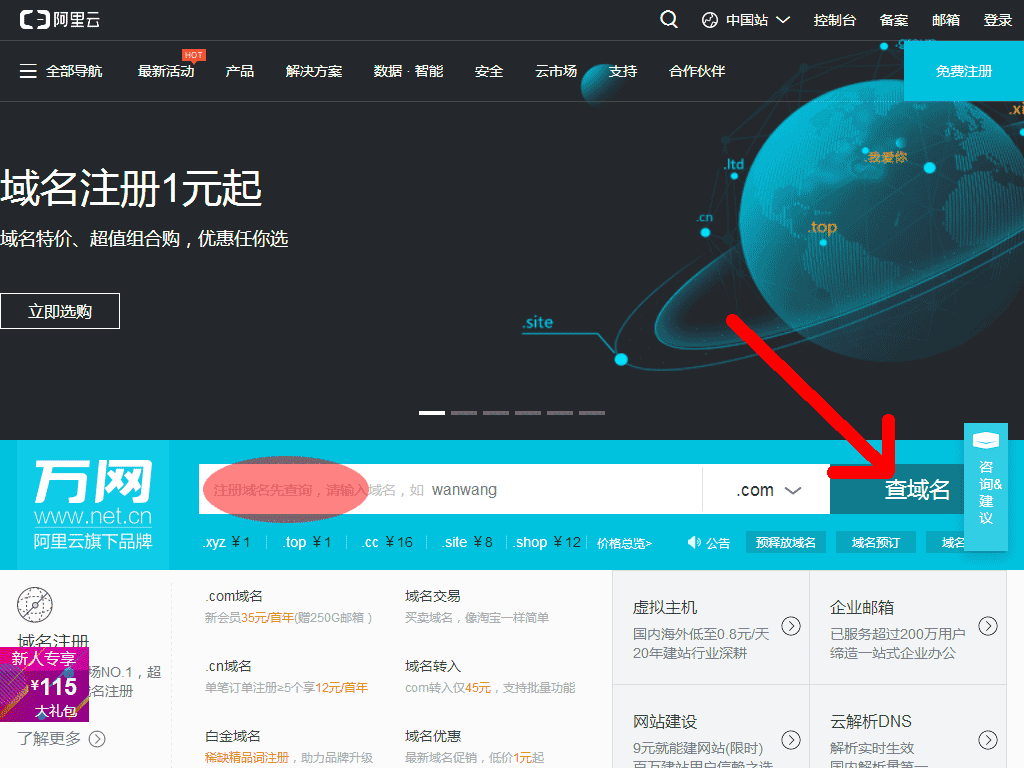Click the arrow icon beside 企业邮箱
This screenshot has width=1024, height=768.
pos(987,626)
